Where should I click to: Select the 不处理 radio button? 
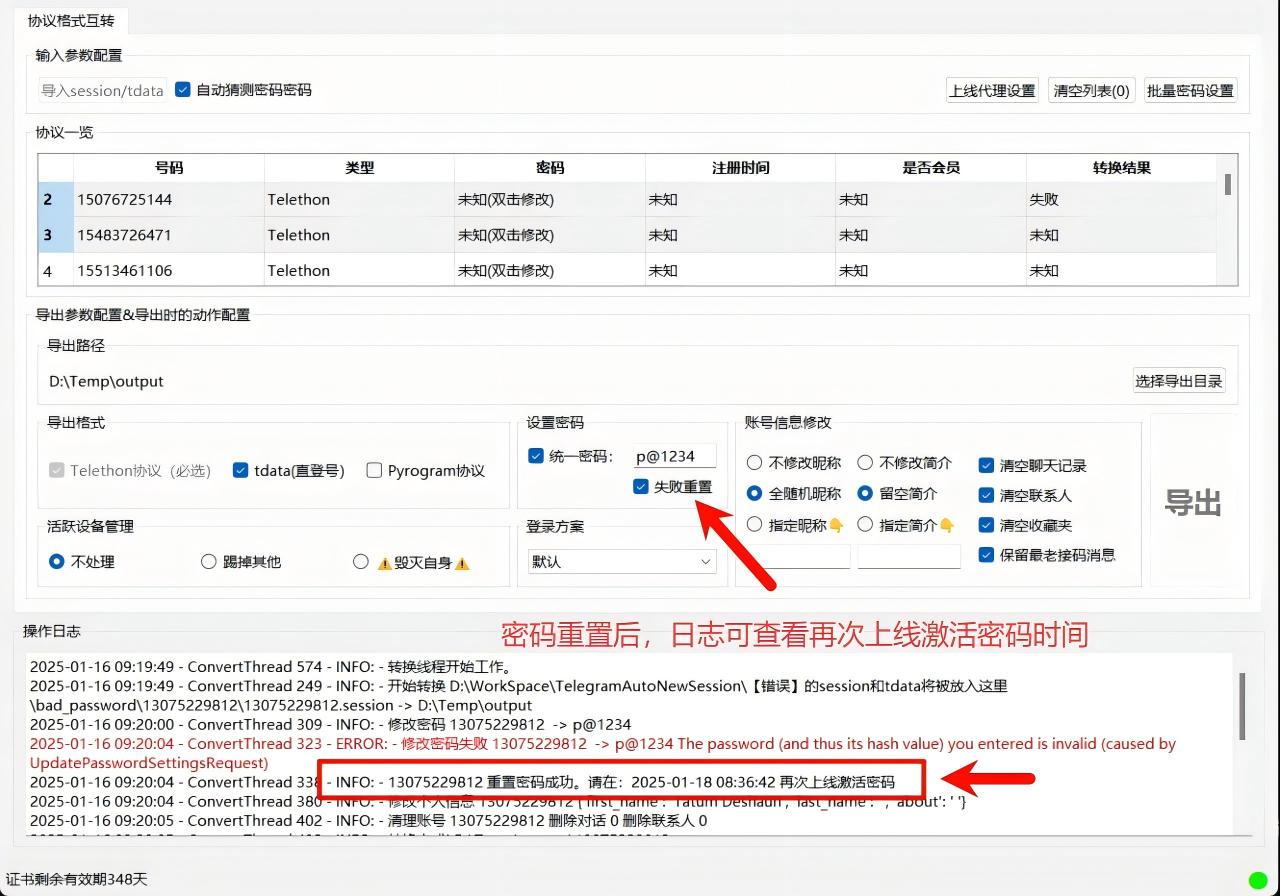[x=57, y=562]
